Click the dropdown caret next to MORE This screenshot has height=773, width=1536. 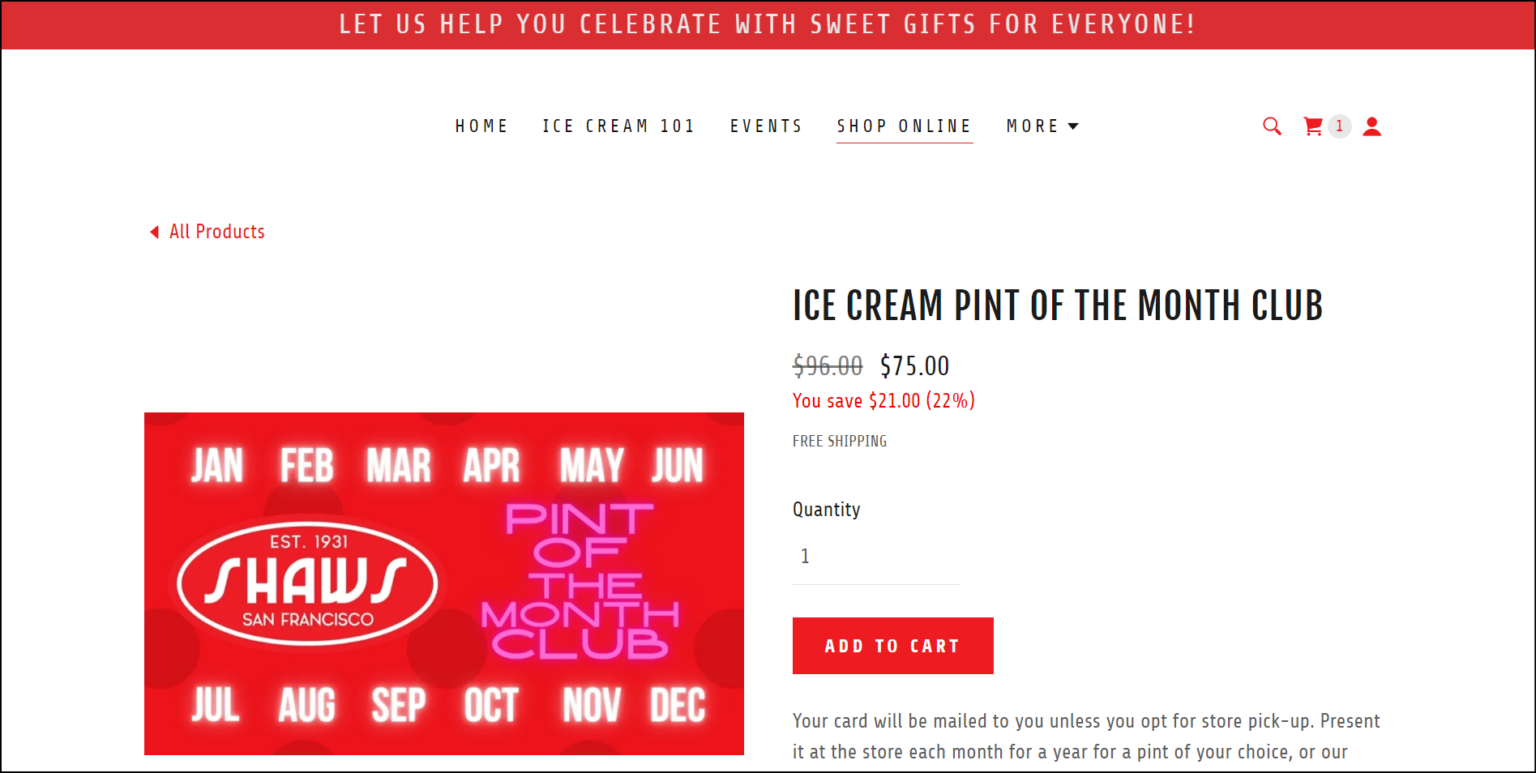[x=1074, y=126]
